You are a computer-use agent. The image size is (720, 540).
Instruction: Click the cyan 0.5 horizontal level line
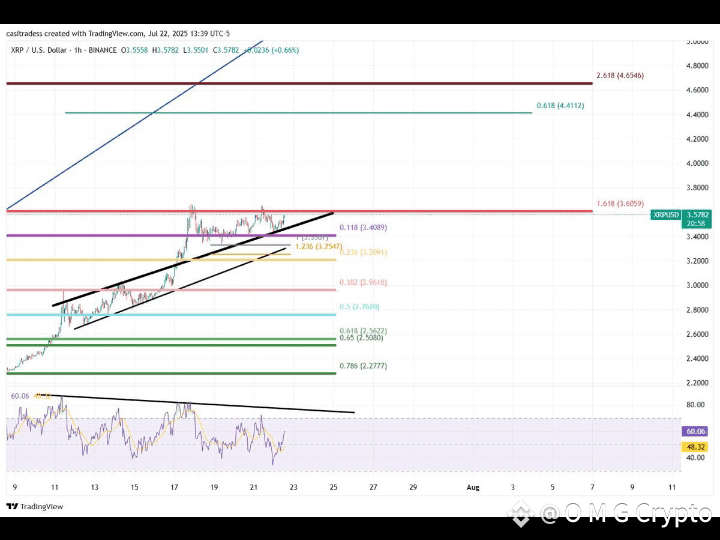click(171, 315)
